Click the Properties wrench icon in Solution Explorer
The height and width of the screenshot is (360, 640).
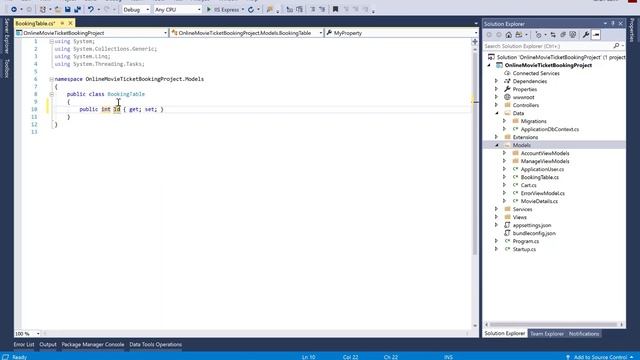[x=586, y=35]
